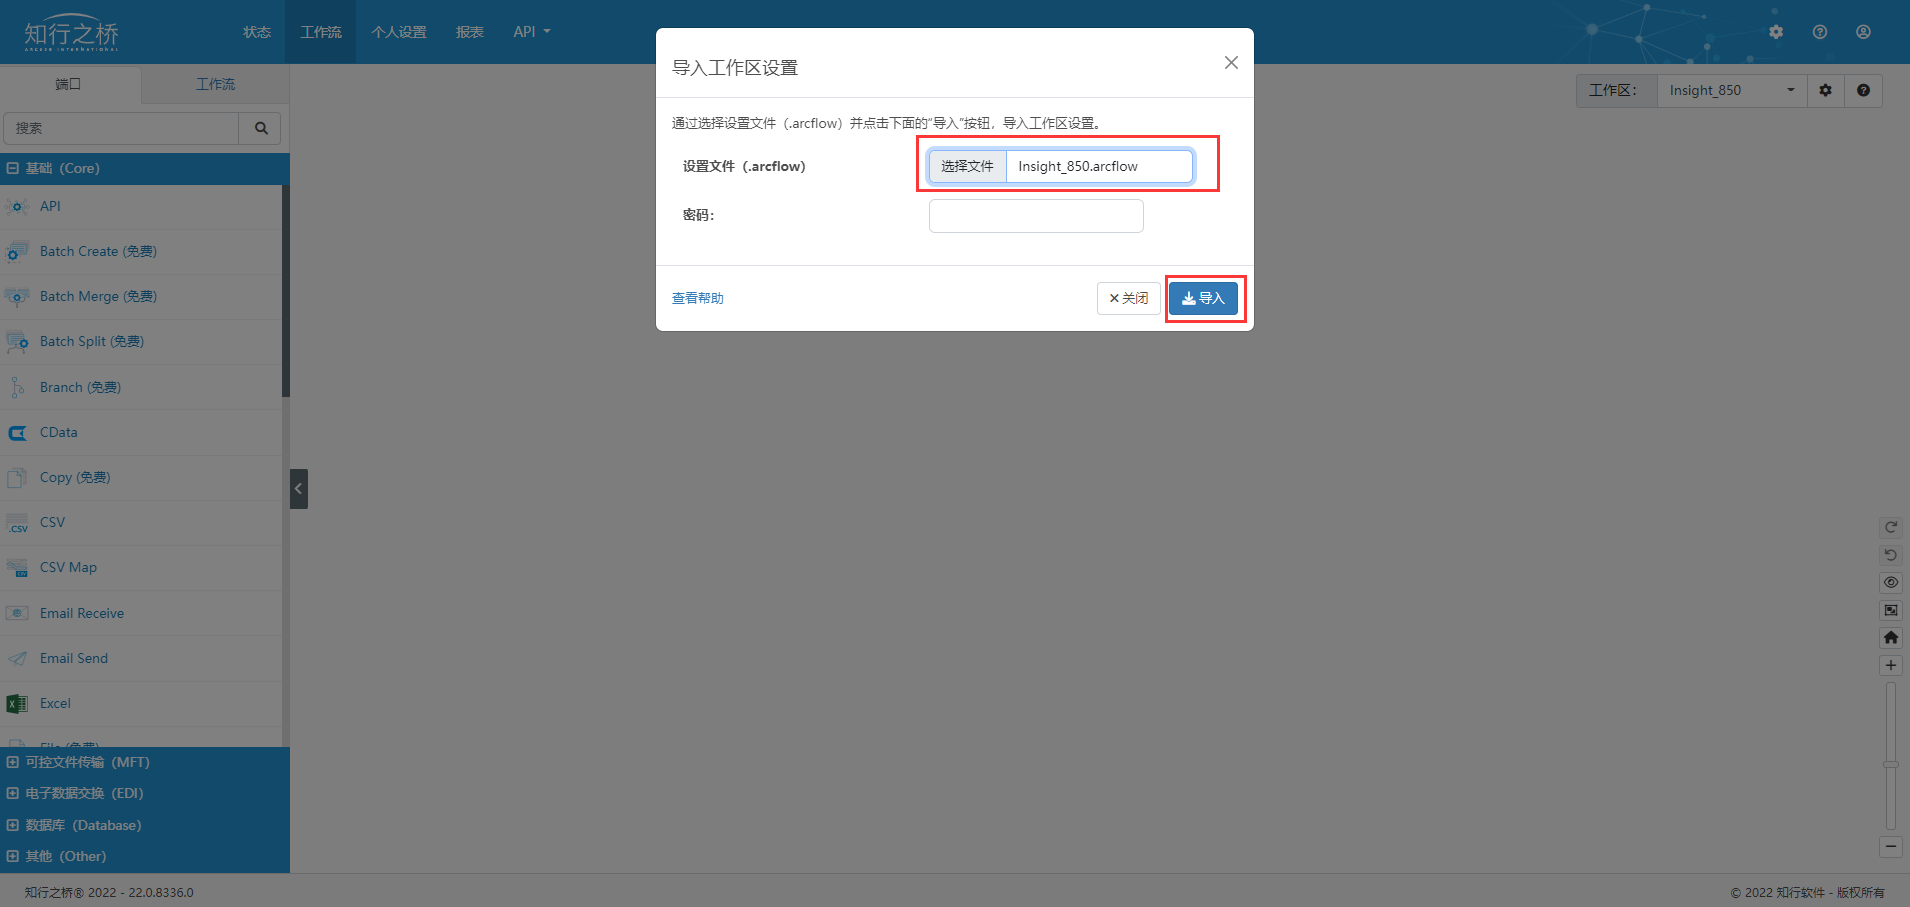Open the 工作区 Insight_850 dropdown

coord(1732,90)
